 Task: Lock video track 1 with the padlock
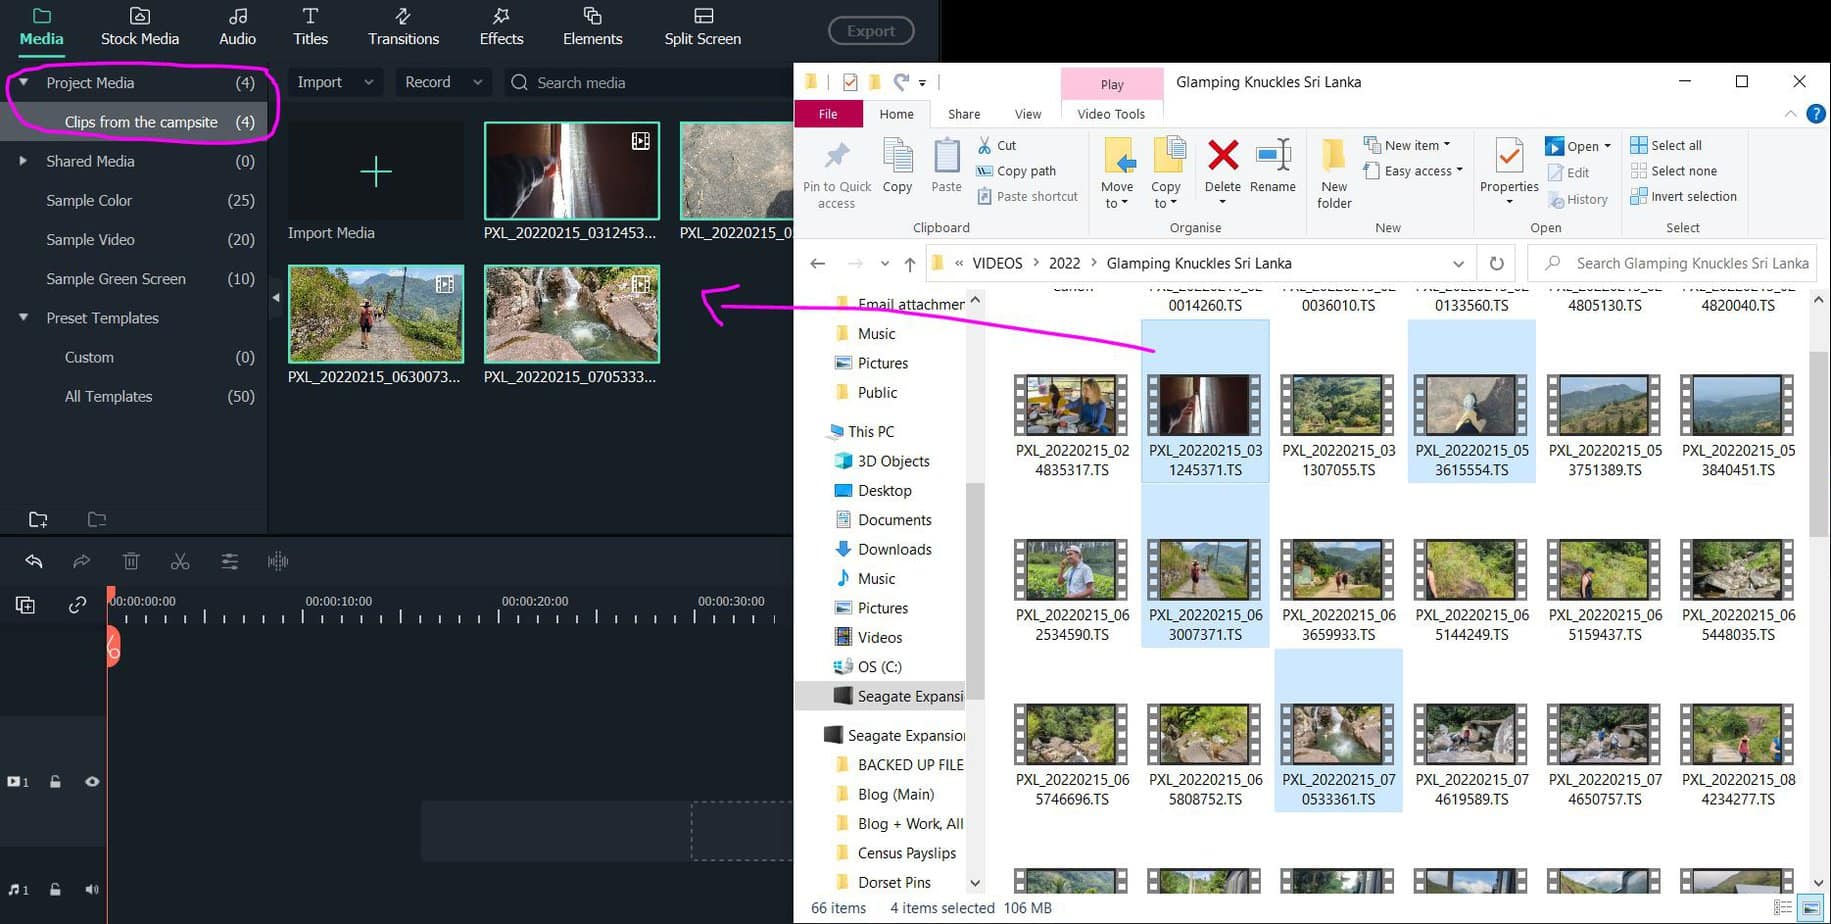(55, 781)
